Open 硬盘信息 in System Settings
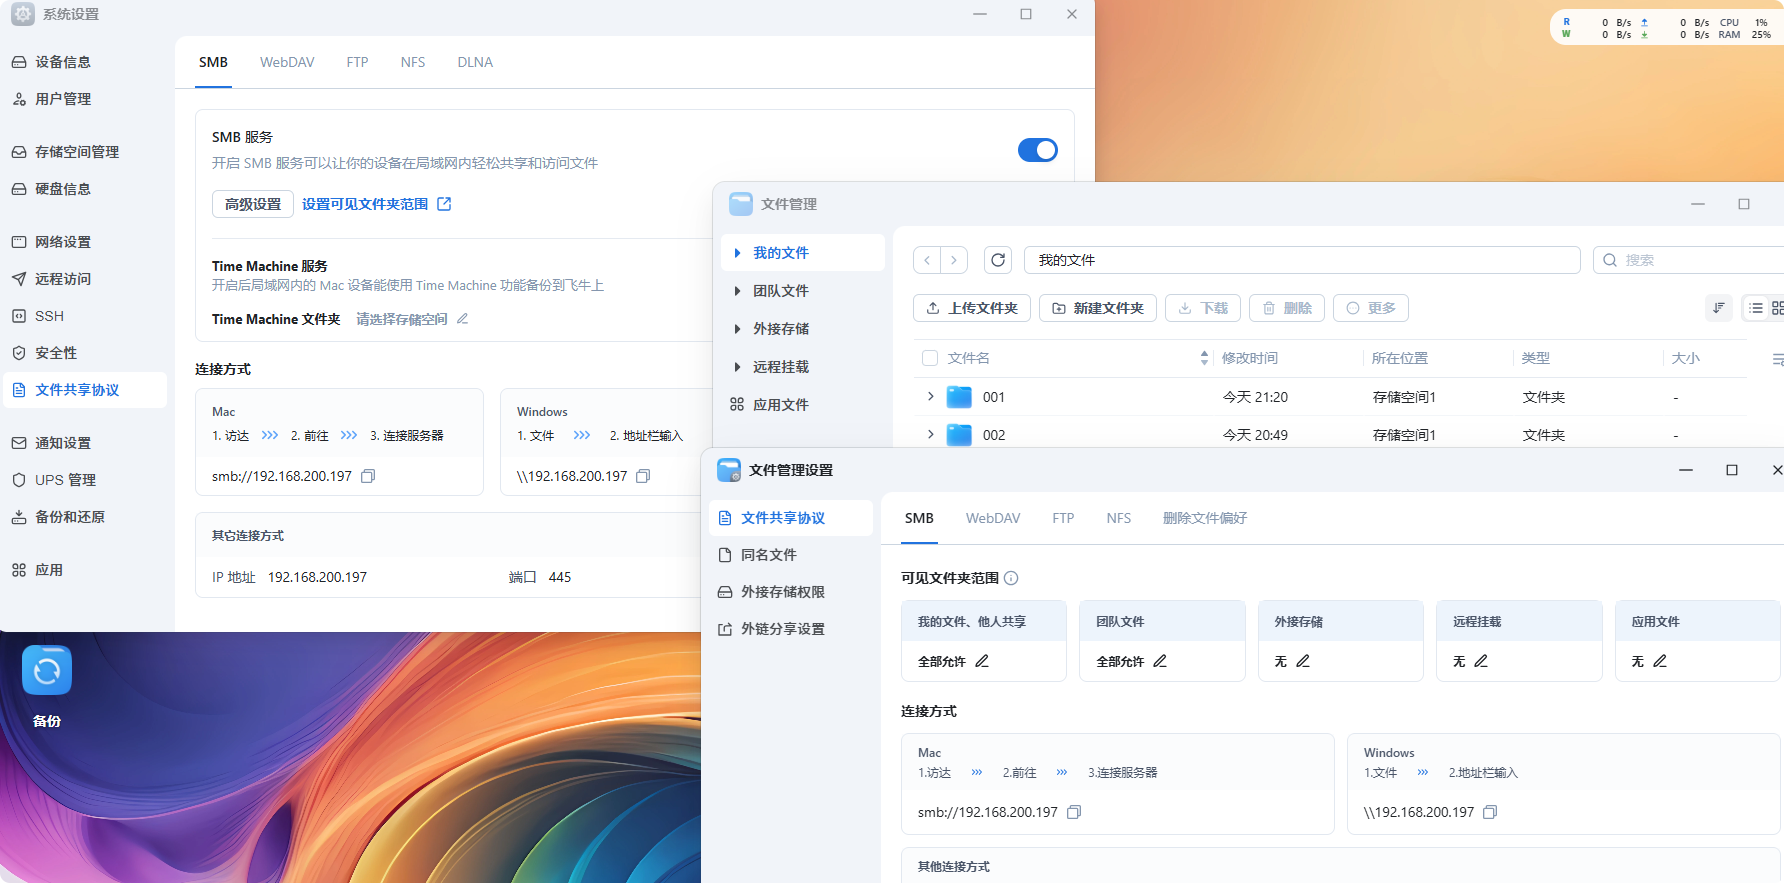The image size is (1784, 883). click(85, 189)
